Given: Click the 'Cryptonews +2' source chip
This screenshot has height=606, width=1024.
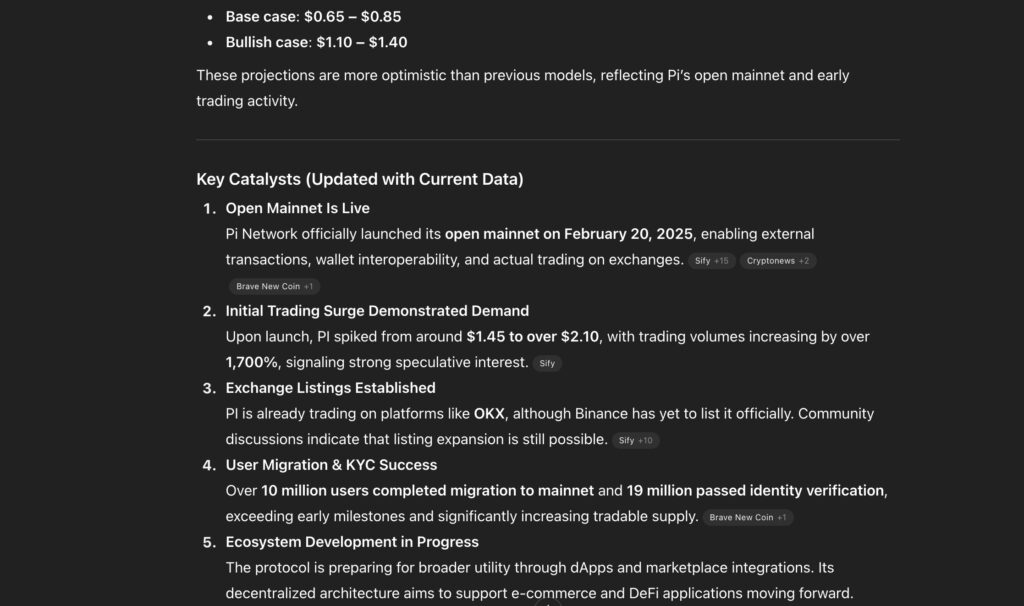Looking at the screenshot, I should (778, 261).
